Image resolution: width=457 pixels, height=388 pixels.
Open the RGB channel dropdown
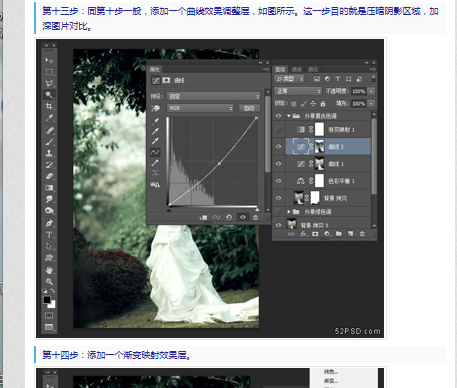coord(200,108)
